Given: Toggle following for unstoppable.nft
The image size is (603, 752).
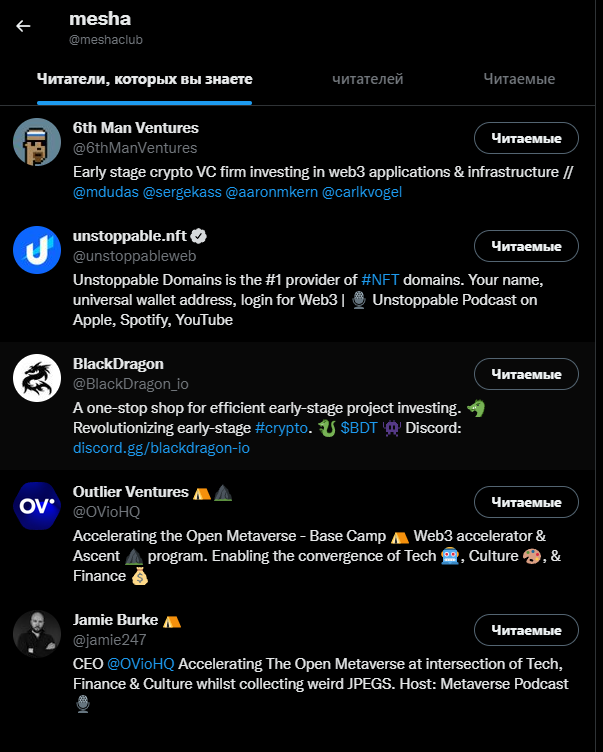Looking at the screenshot, I should pyautogui.click(x=526, y=246).
